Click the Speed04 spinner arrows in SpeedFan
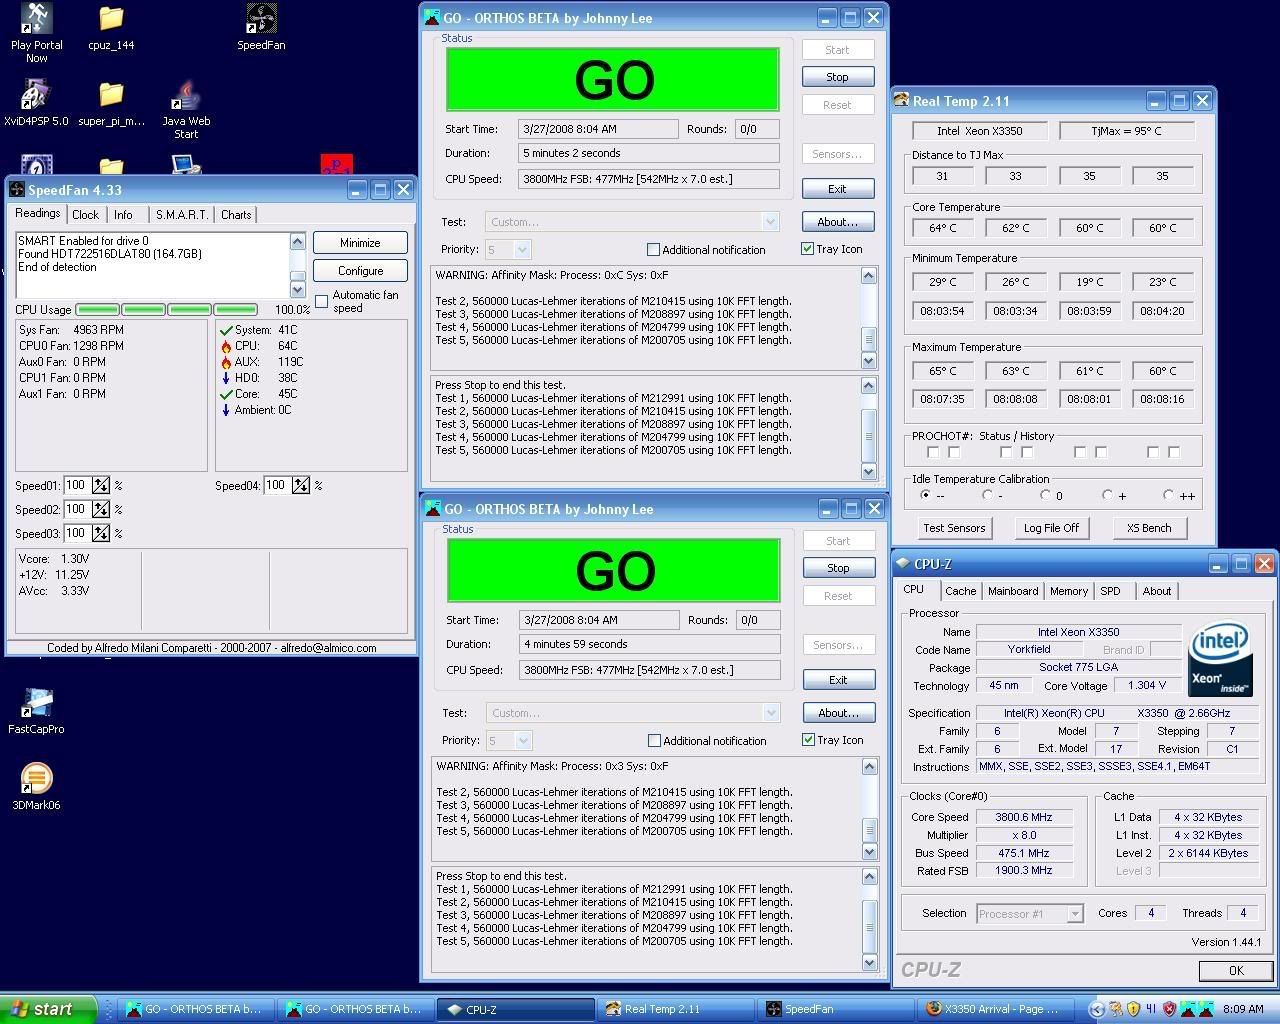 pos(301,486)
